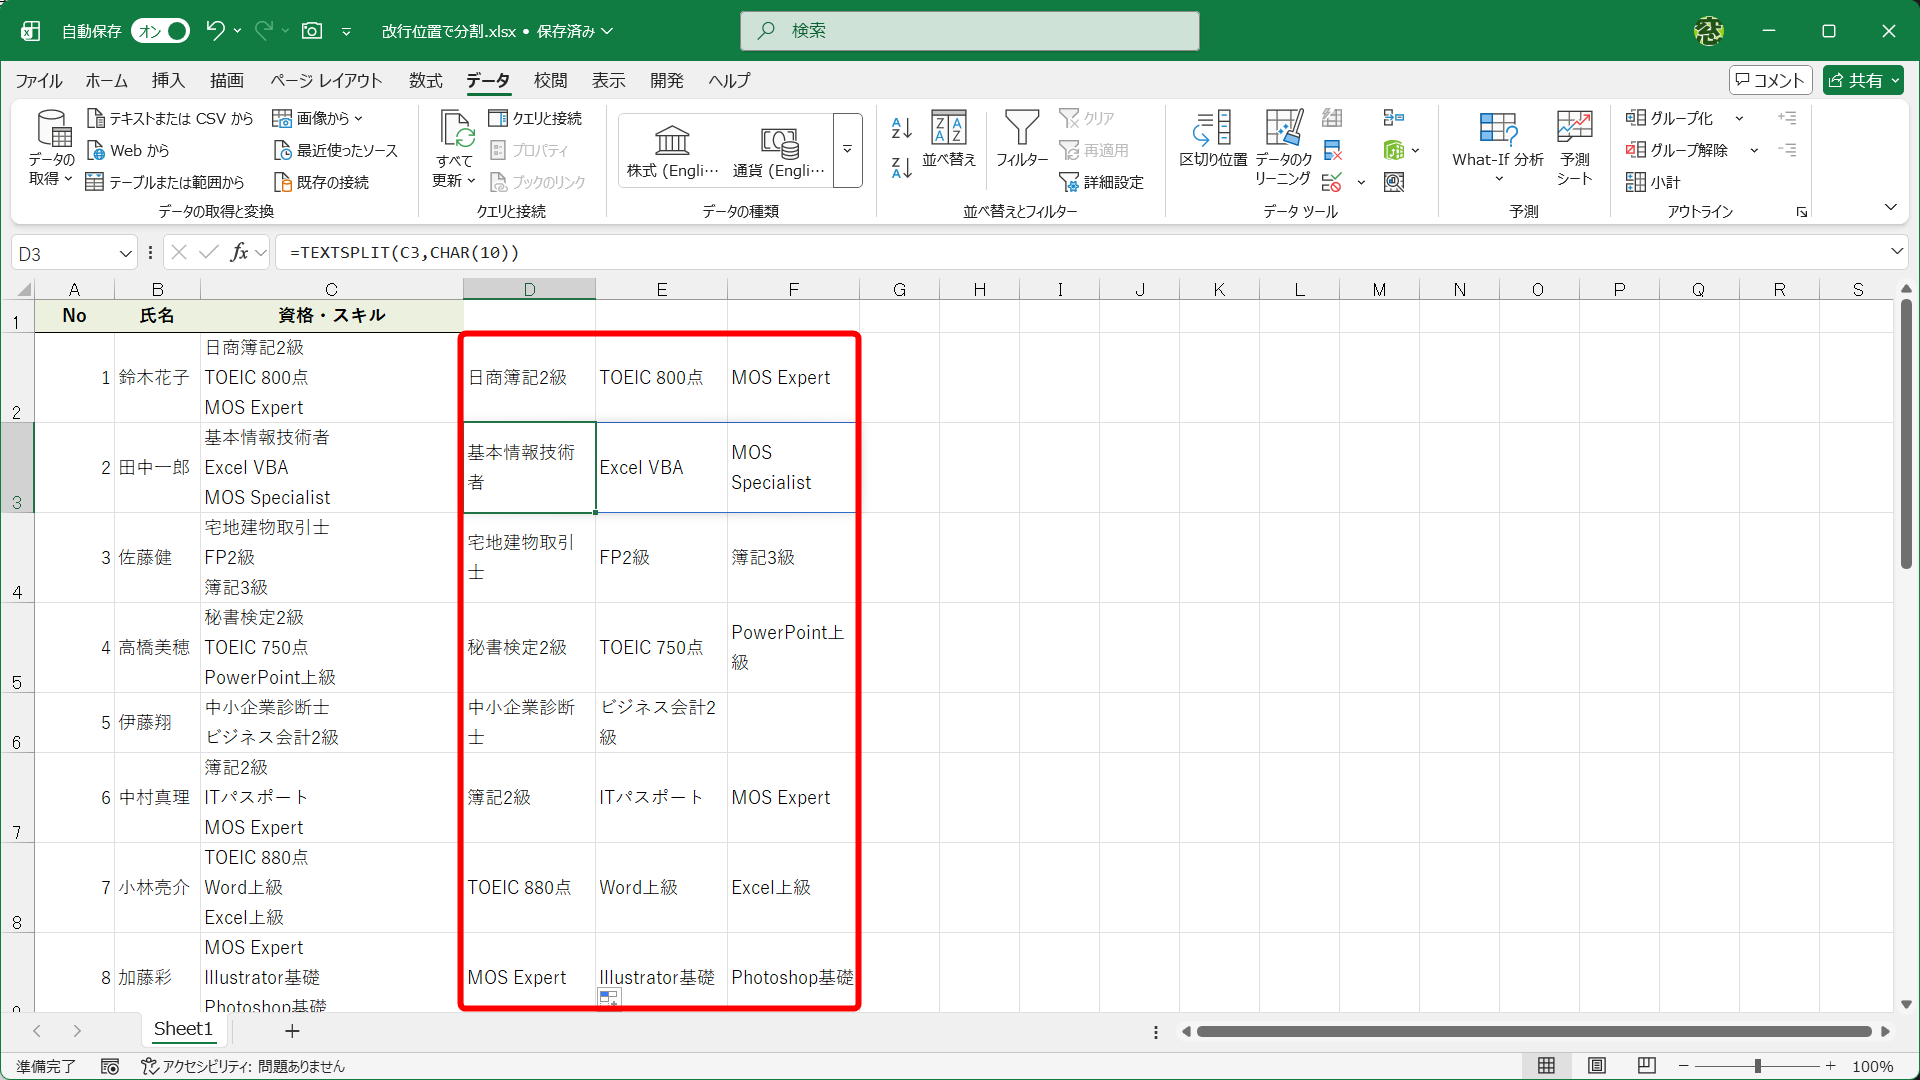The image size is (1920, 1080).
Task: Expand the データの種類 gallery dropdown
Action: pos(847,151)
